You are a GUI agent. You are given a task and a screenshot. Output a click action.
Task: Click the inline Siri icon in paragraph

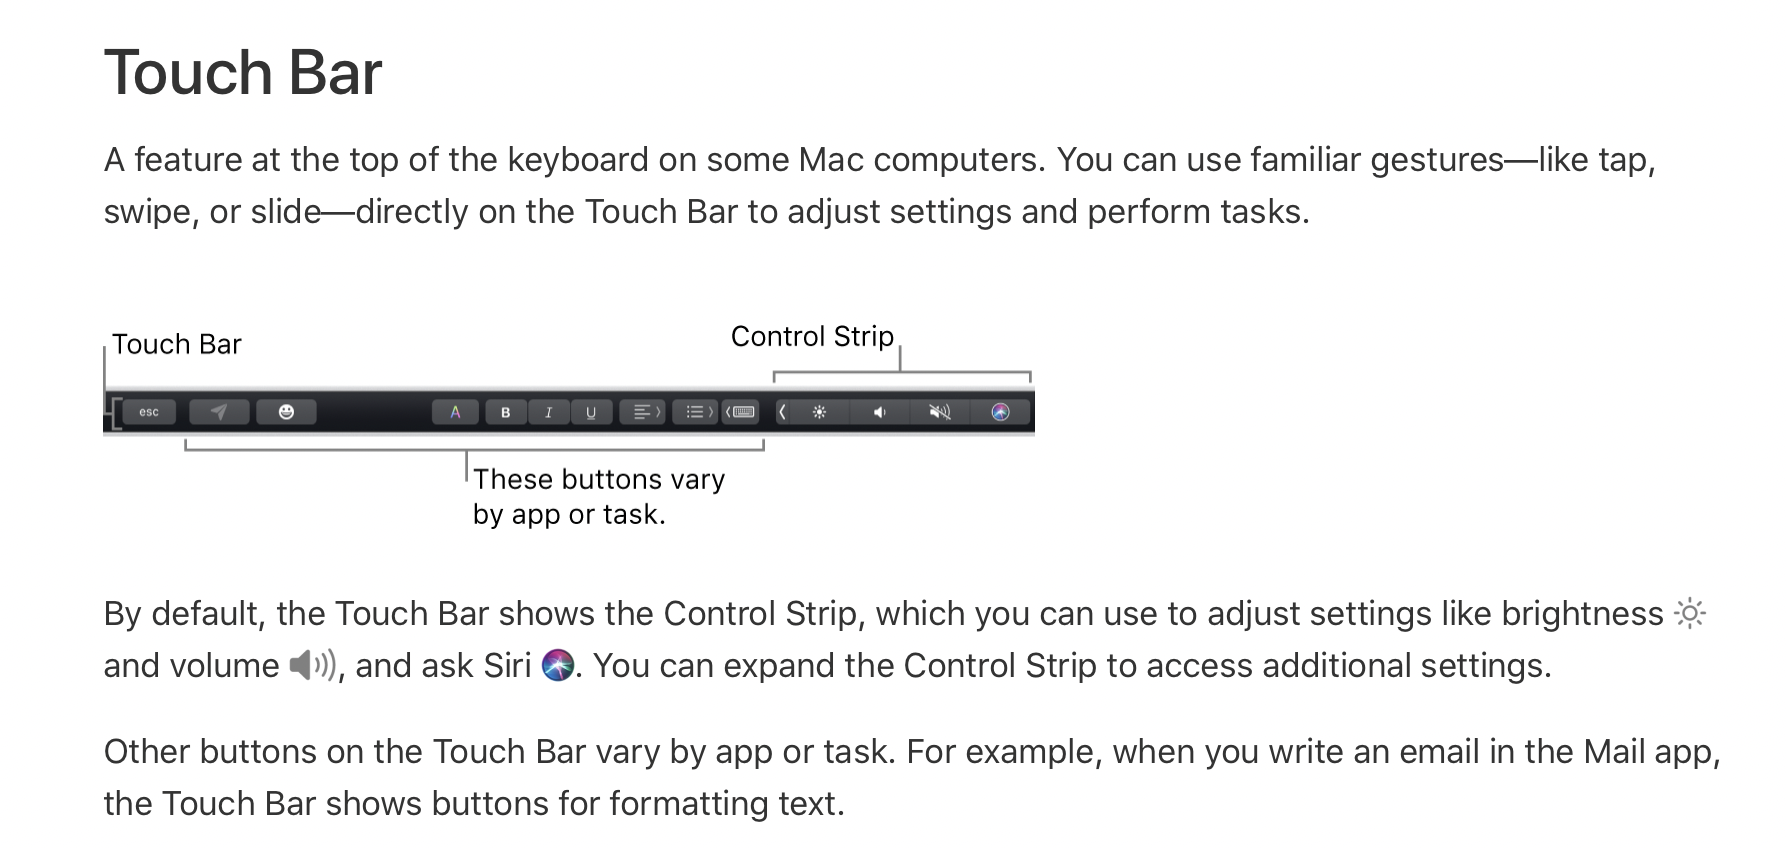pyautogui.click(x=557, y=665)
